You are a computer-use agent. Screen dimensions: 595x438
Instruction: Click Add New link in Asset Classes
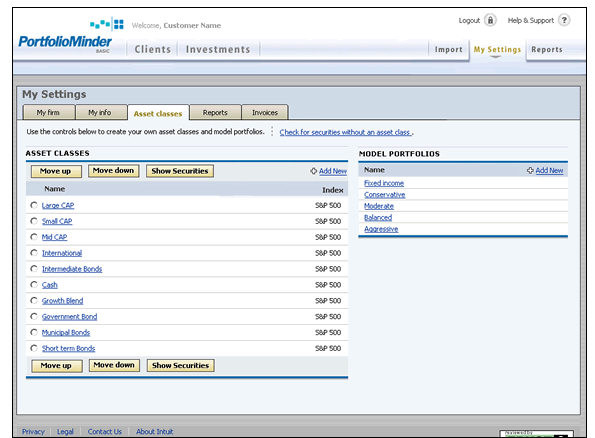[x=333, y=171]
